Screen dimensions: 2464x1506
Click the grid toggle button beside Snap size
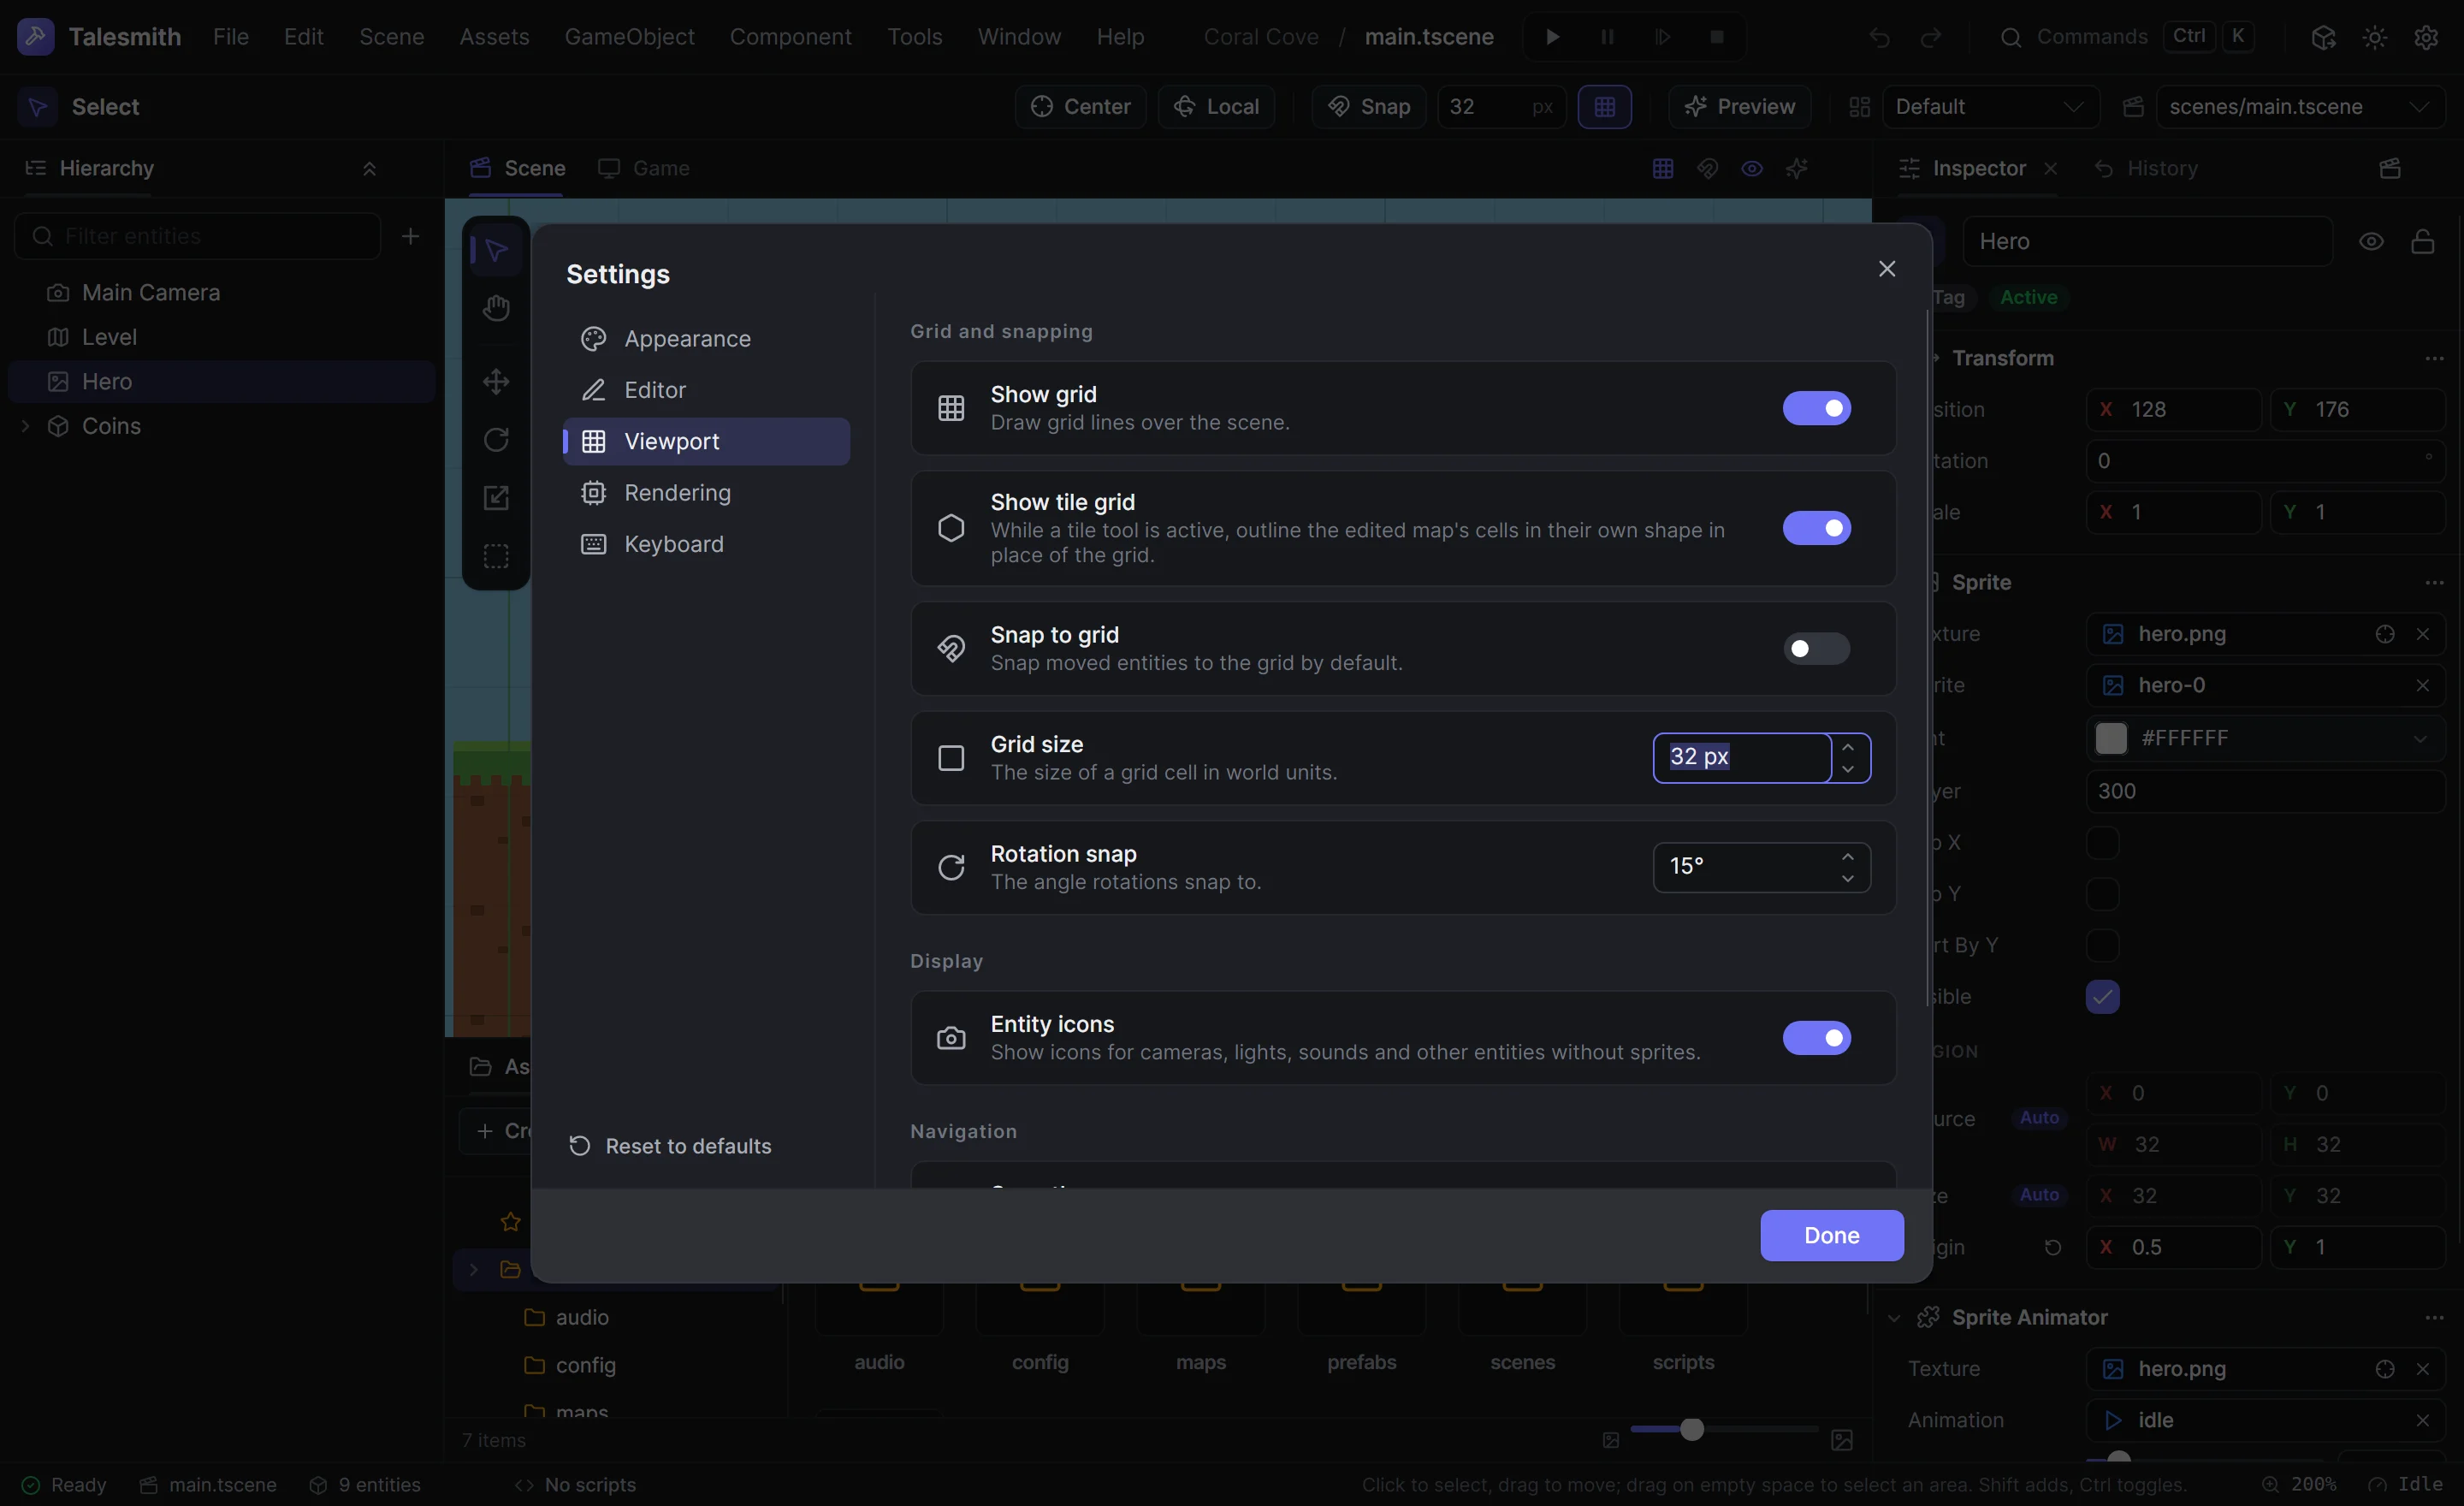(1604, 107)
